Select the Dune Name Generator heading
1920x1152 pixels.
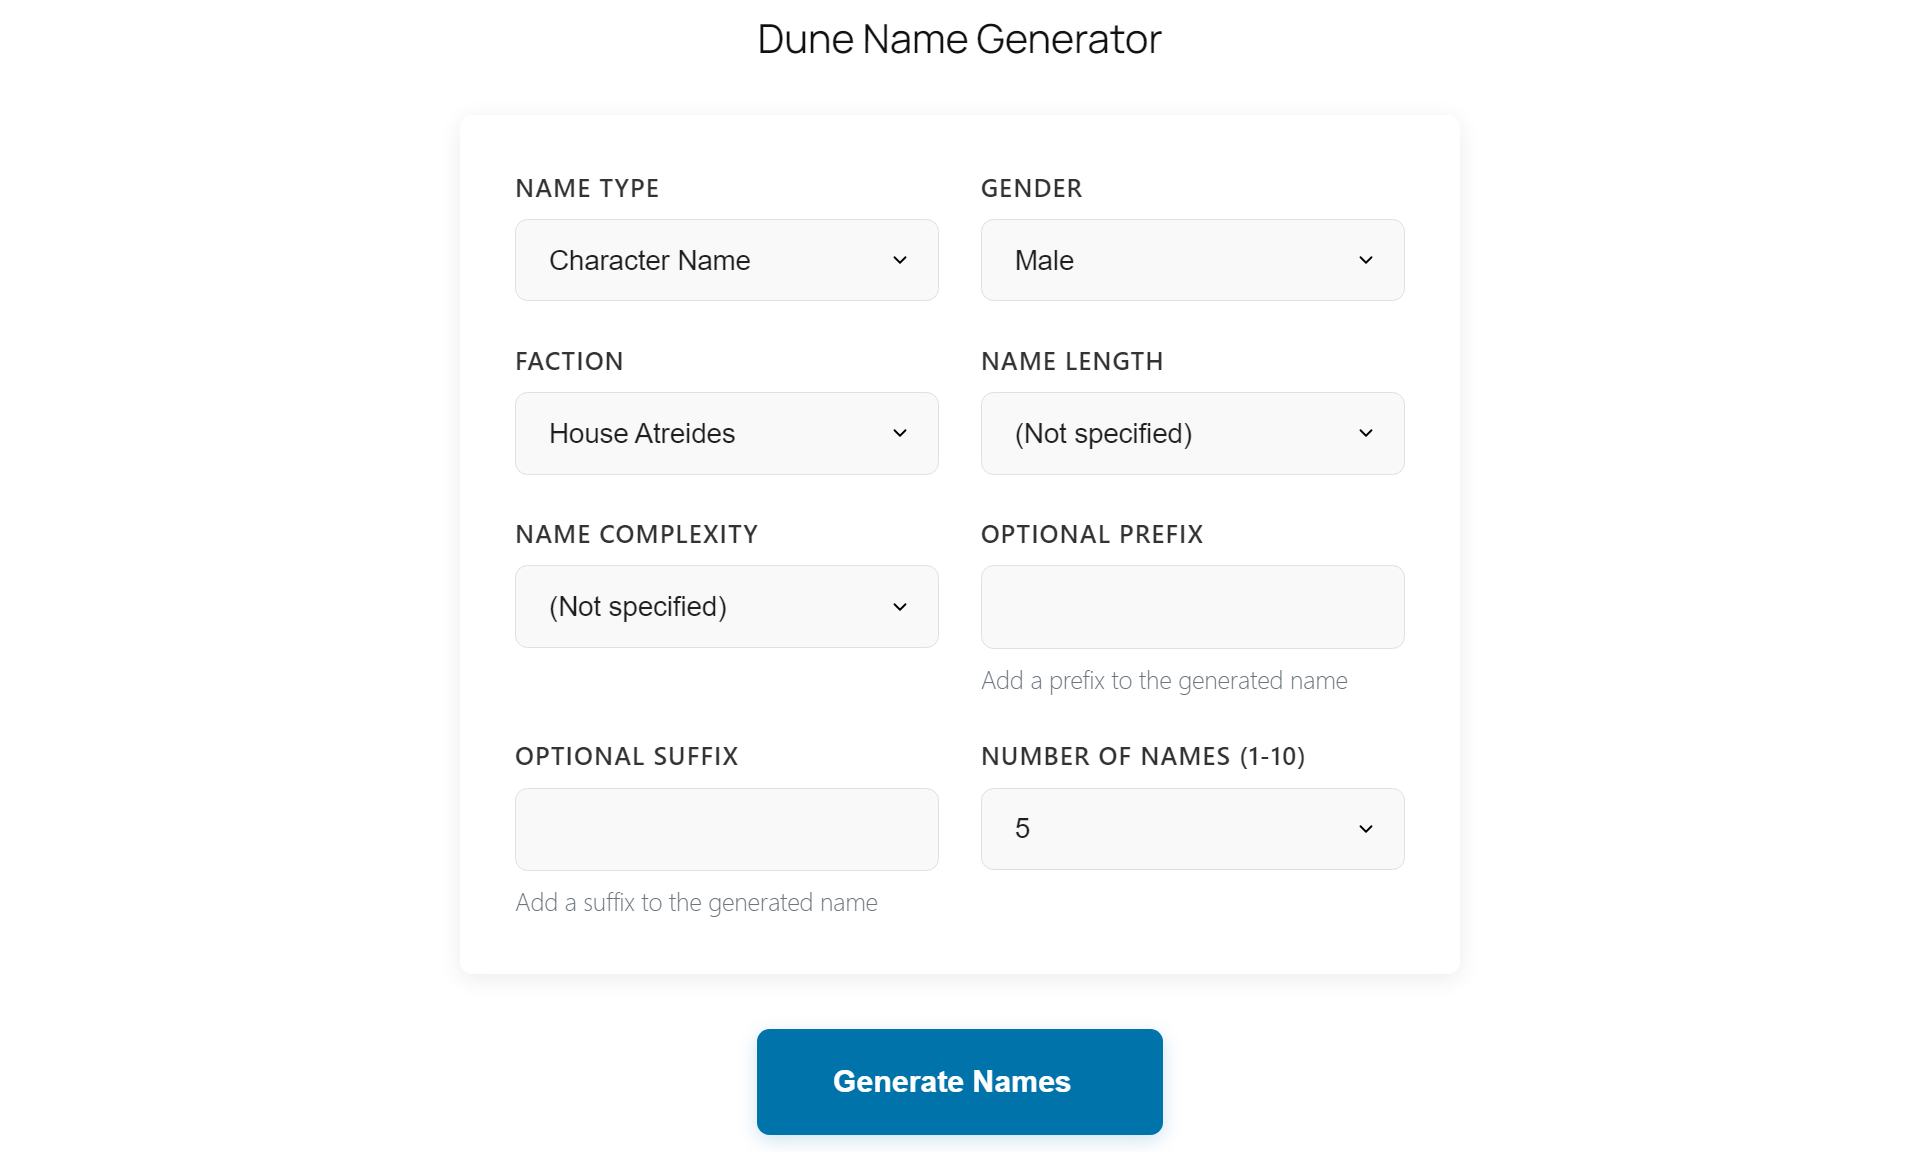[x=959, y=39]
